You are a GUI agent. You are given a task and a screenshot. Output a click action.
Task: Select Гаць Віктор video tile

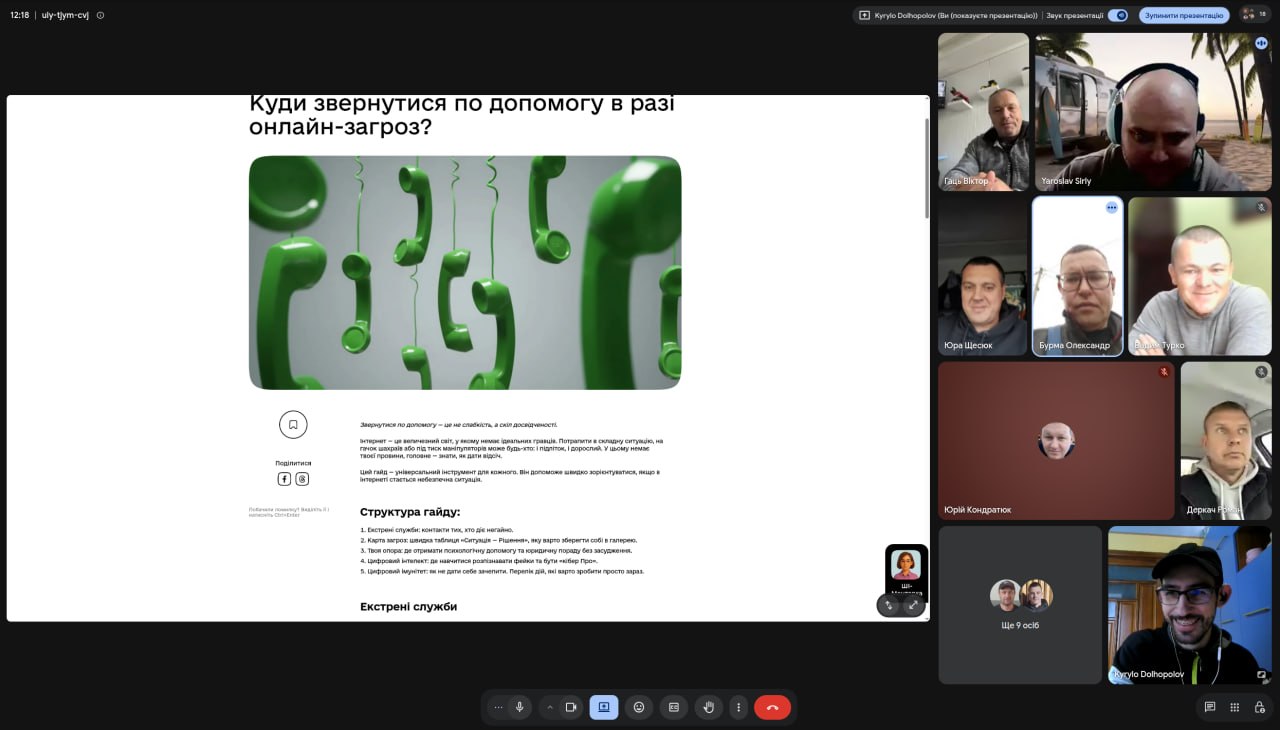click(983, 112)
